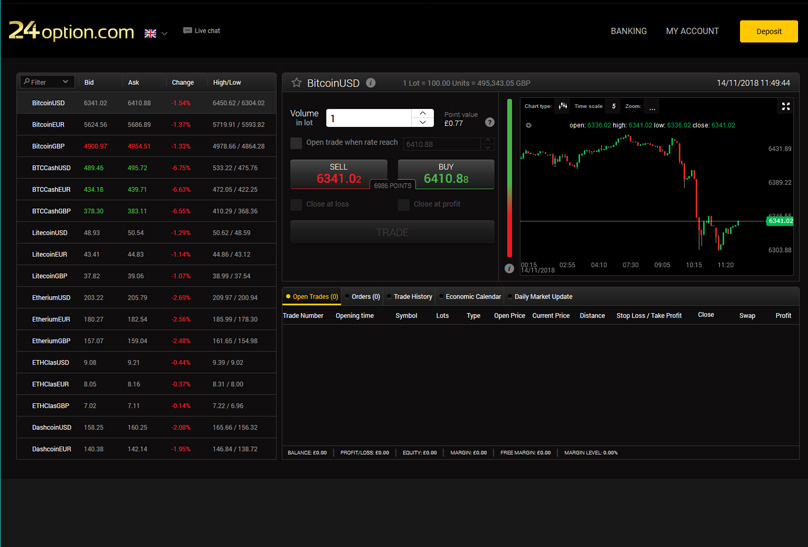The width and height of the screenshot is (808, 547).
Task: Sort by the Ask column header
Action: point(133,82)
